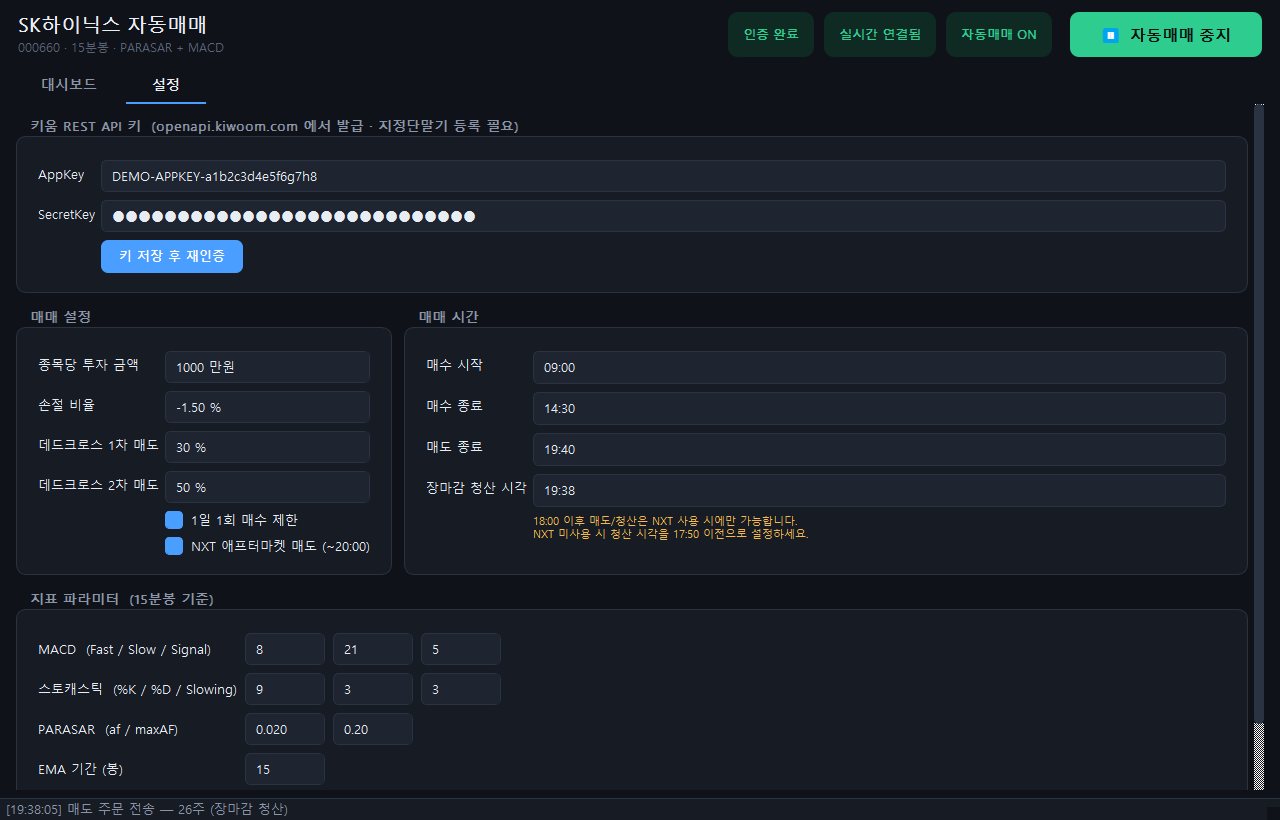
Task: Click the MACD (Fast / Slow / Signal) label
Action: click(x=125, y=649)
